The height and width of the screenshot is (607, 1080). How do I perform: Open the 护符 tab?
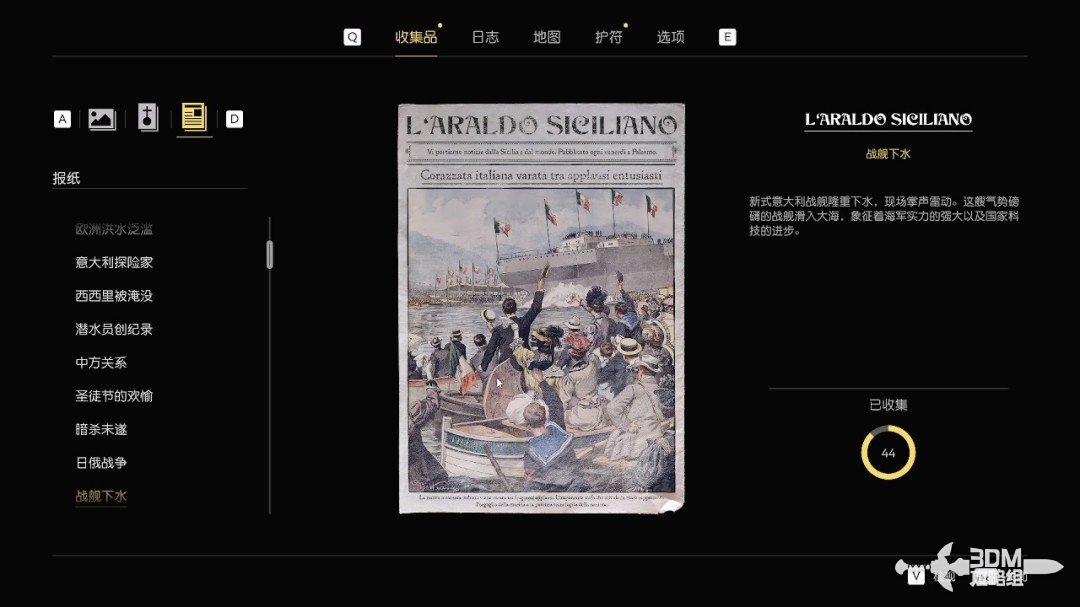609,37
